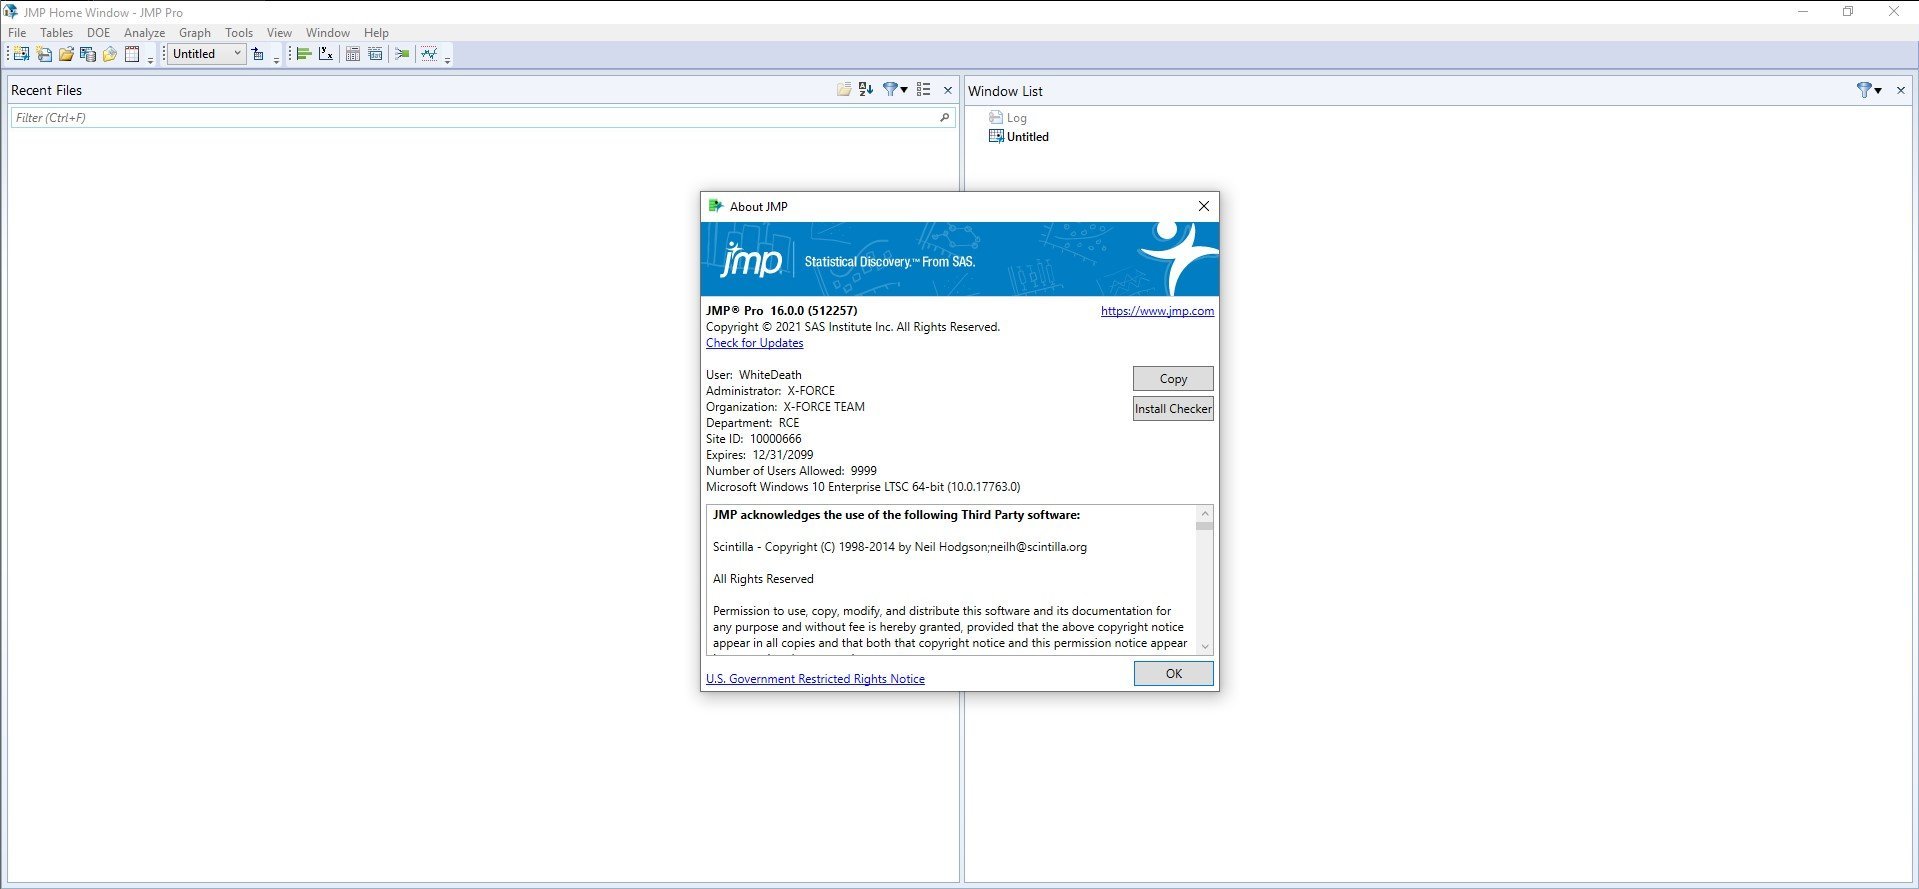The width and height of the screenshot is (1919, 889).
Task: Open the File menu
Action: click(17, 33)
